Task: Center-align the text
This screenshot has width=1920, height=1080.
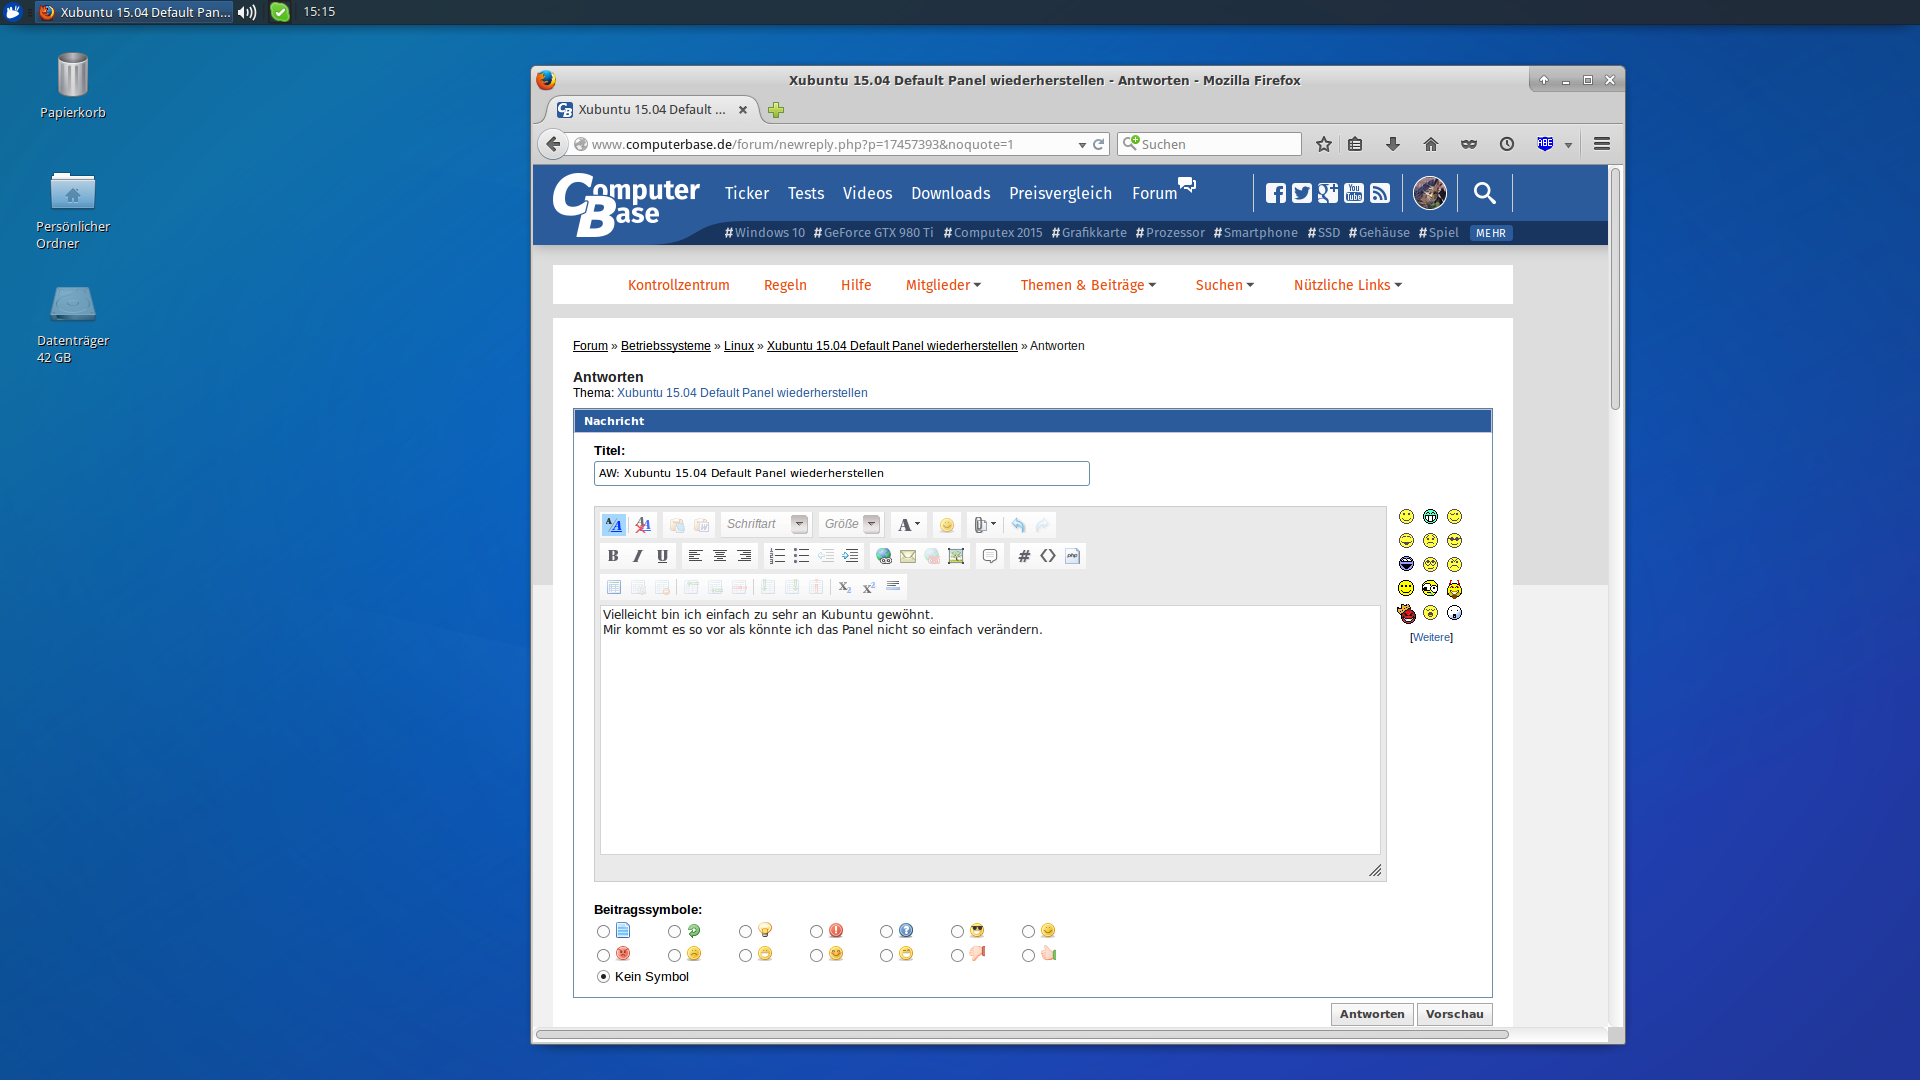Action: pyautogui.click(x=719, y=556)
